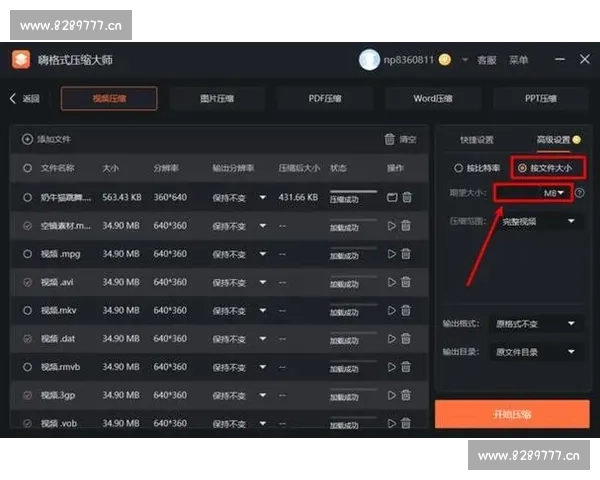Play the 视频.rmvb file

pos(391,367)
